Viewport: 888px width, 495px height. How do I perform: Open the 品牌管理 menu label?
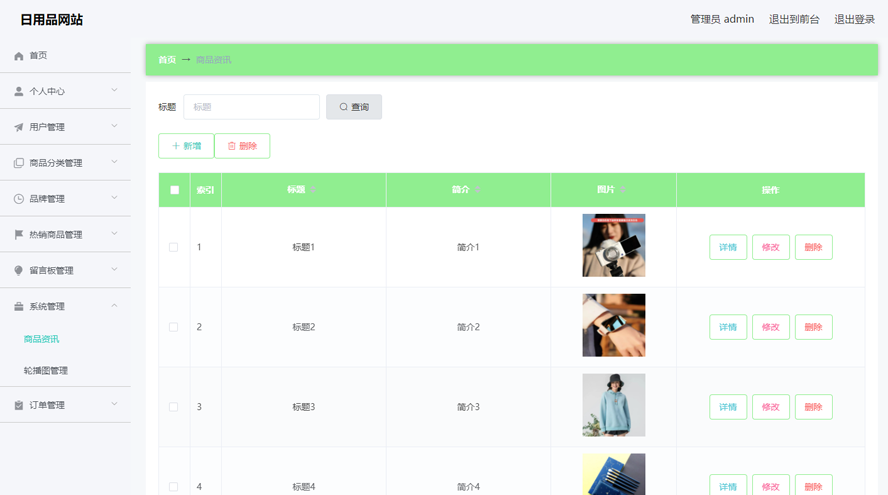click(x=47, y=199)
